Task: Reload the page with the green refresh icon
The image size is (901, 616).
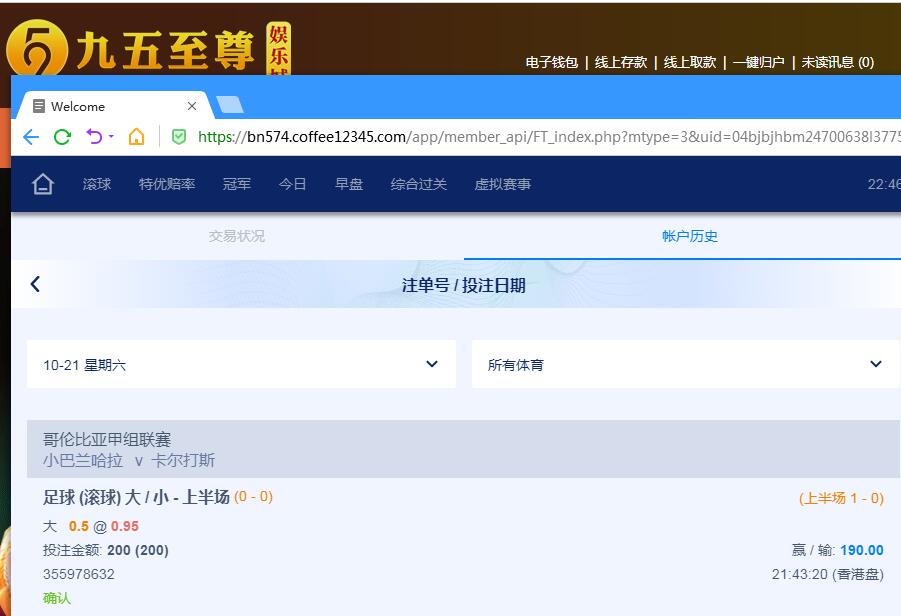Action: point(62,137)
